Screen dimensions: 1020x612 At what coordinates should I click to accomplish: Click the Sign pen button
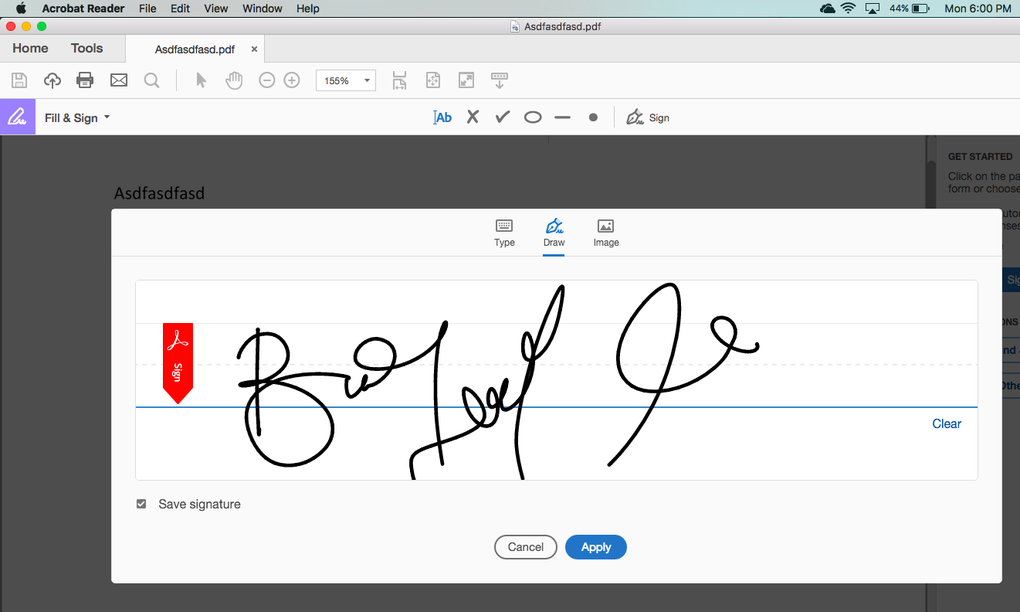click(648, 117)
